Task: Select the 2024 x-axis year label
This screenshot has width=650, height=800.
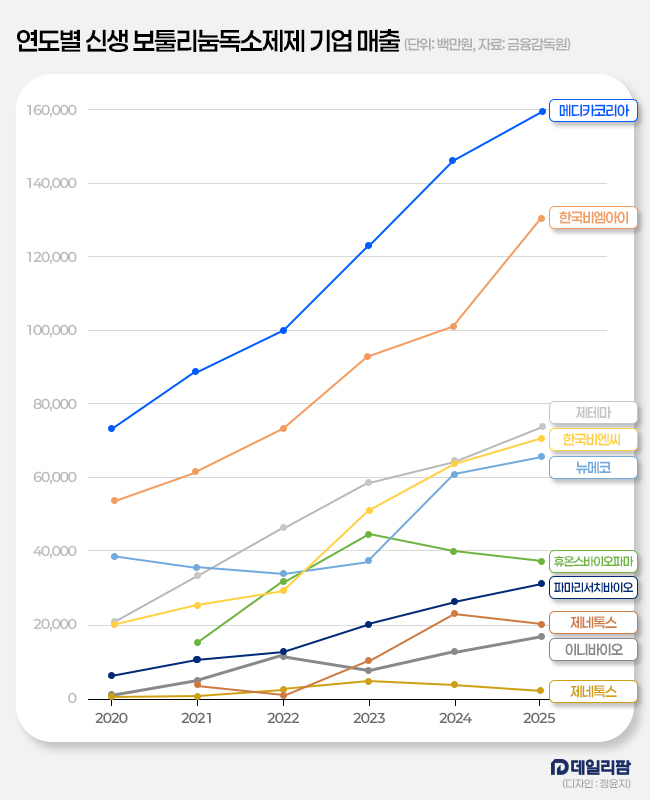Action: 454,718
